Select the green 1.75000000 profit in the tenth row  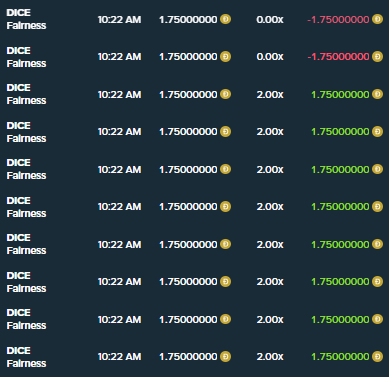coord(340,357)
